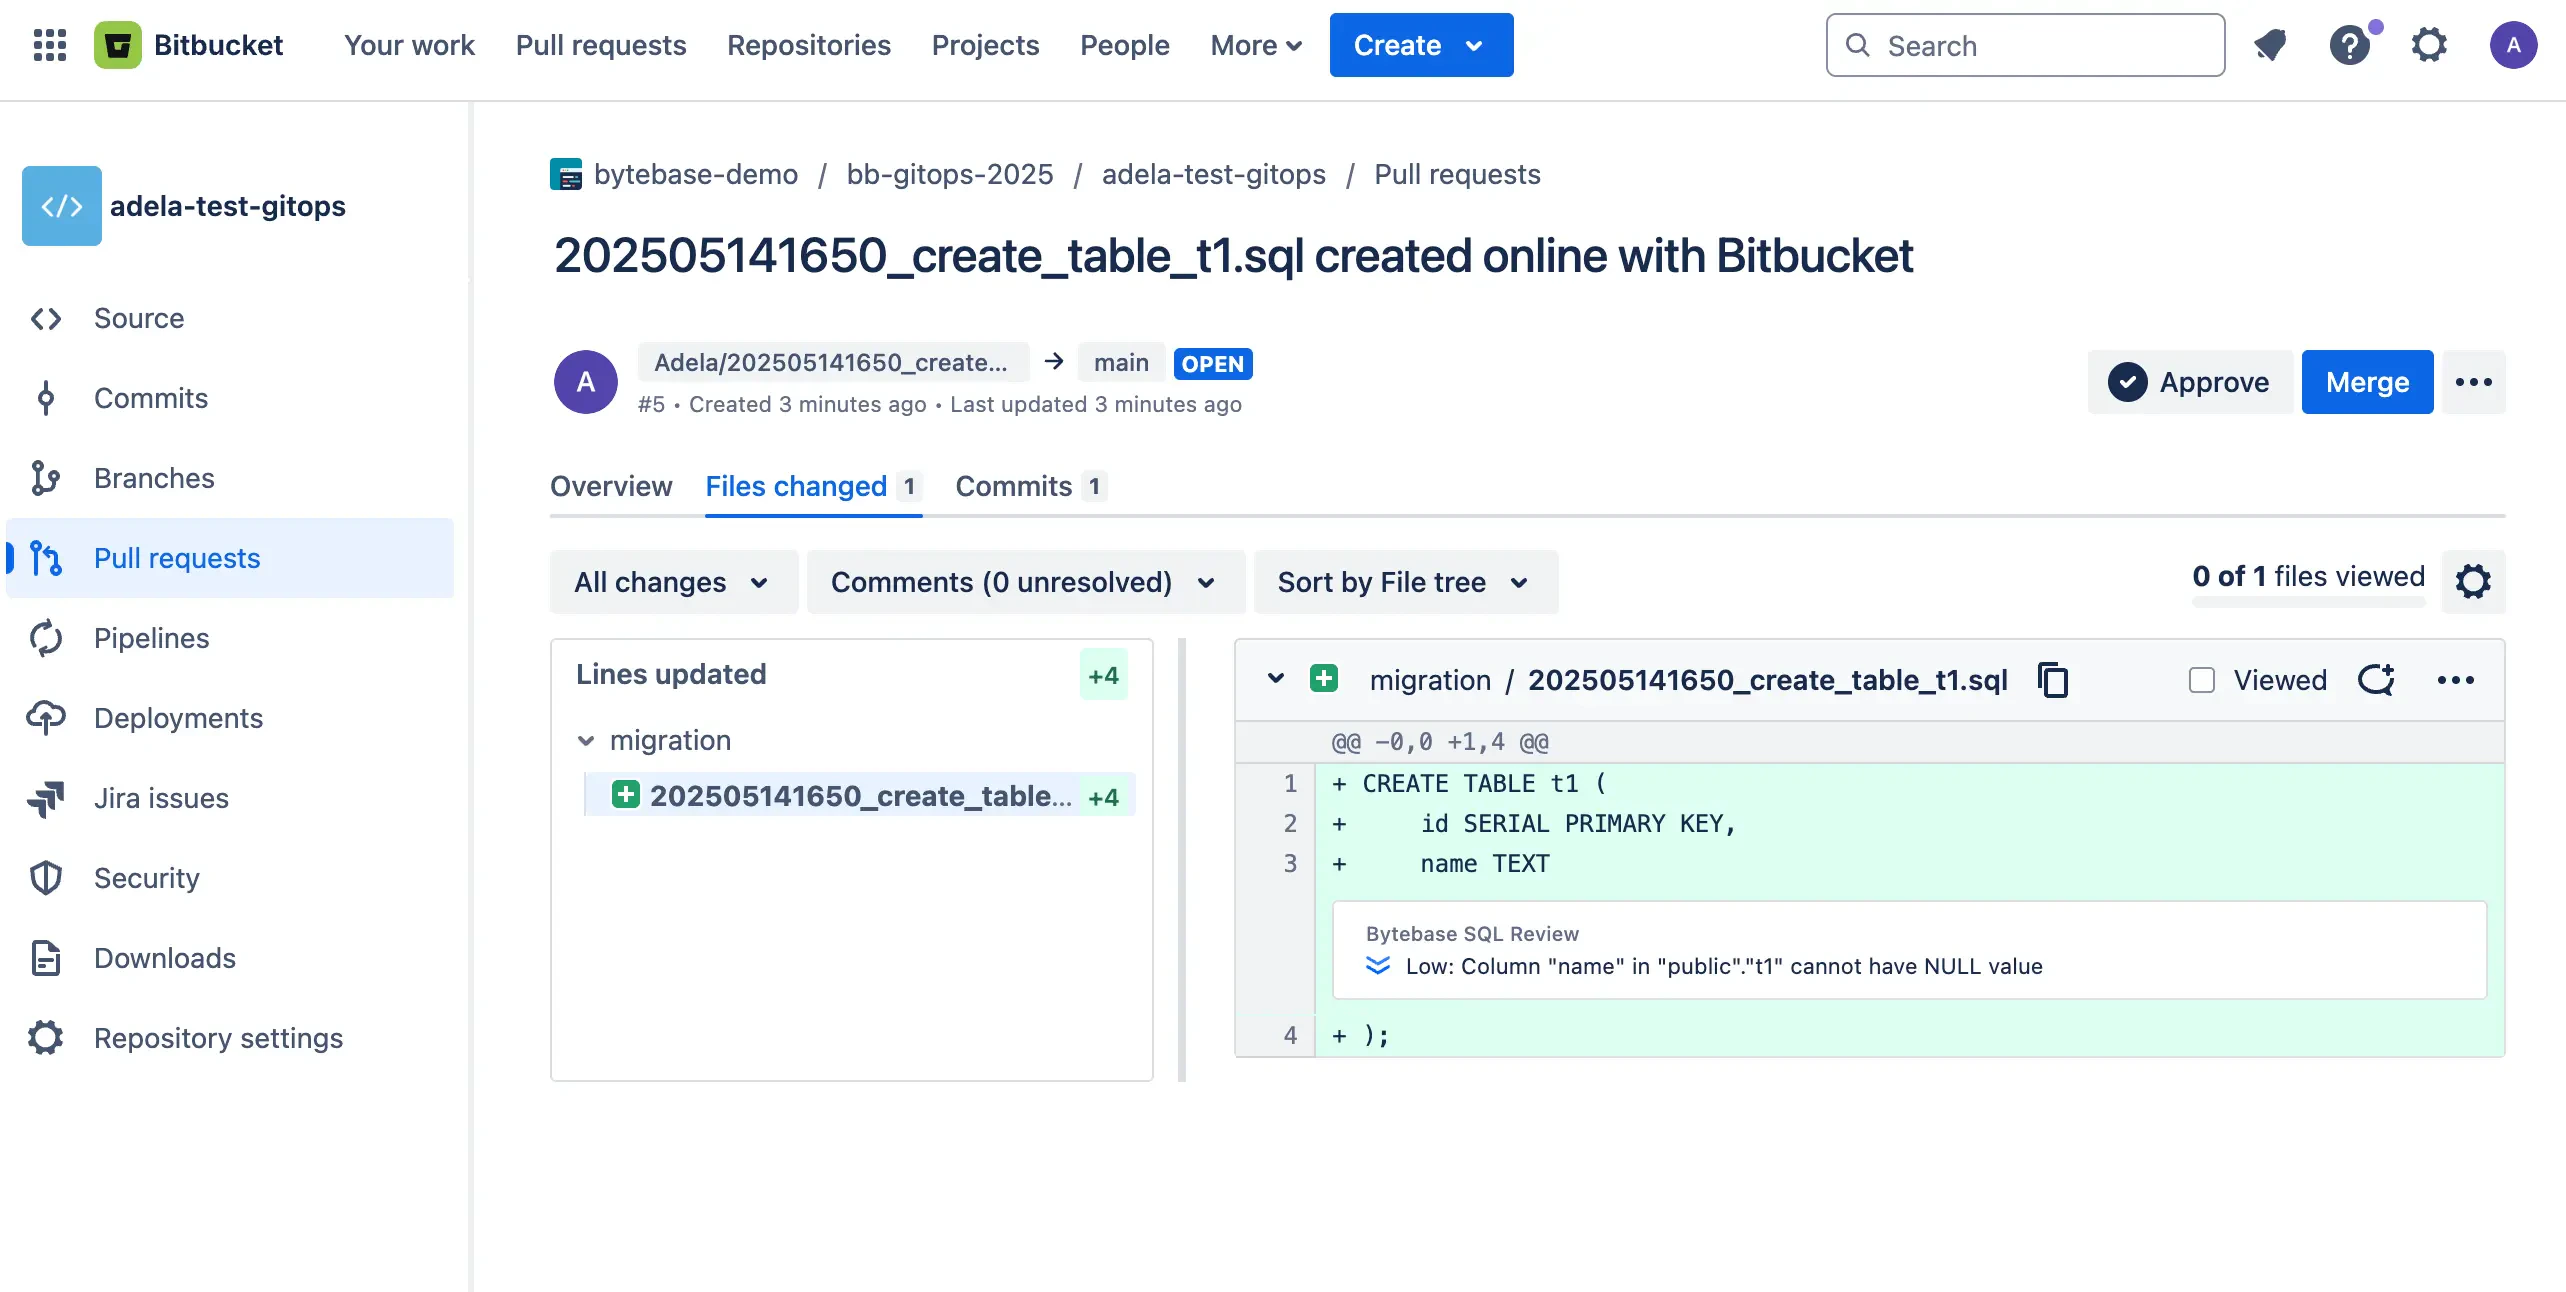Viewport: 2566px width, 1292px height.
Task: Click the blue Merge button
Action: pyautogui.click(x=2366, y=382)
